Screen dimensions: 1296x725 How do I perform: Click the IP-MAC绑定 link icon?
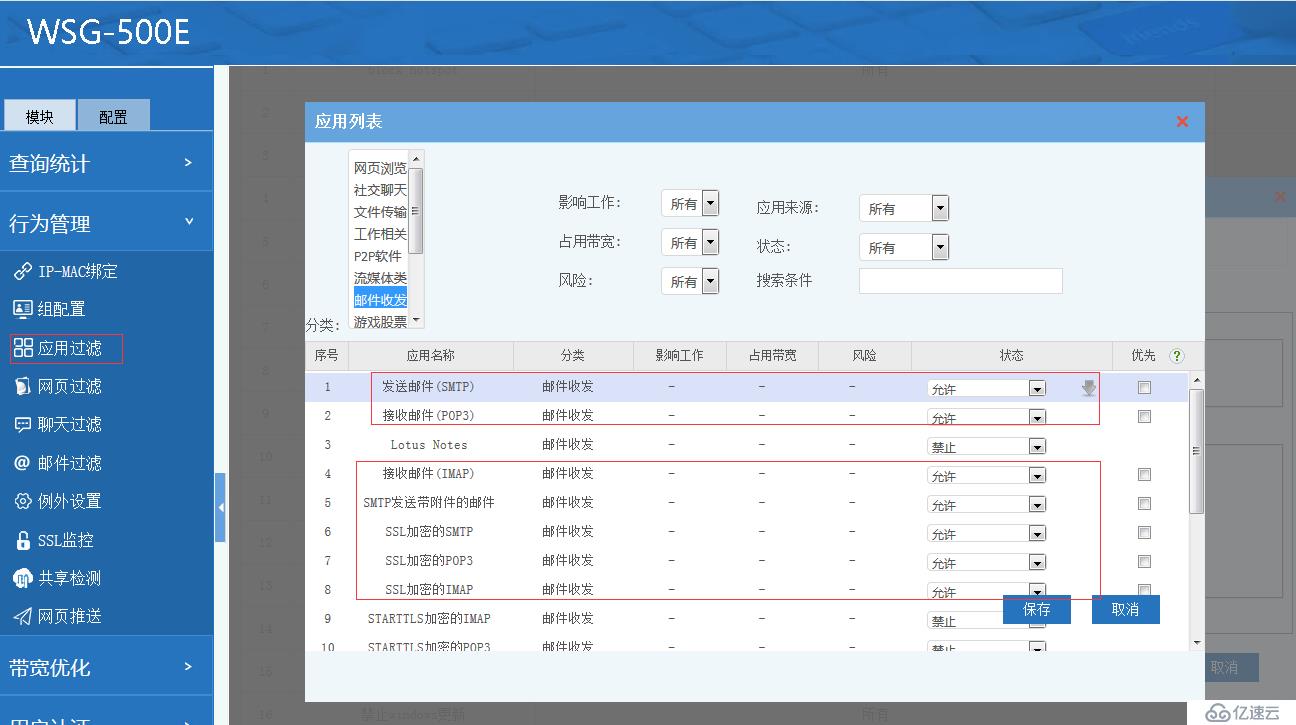click(x=23, y=271)
